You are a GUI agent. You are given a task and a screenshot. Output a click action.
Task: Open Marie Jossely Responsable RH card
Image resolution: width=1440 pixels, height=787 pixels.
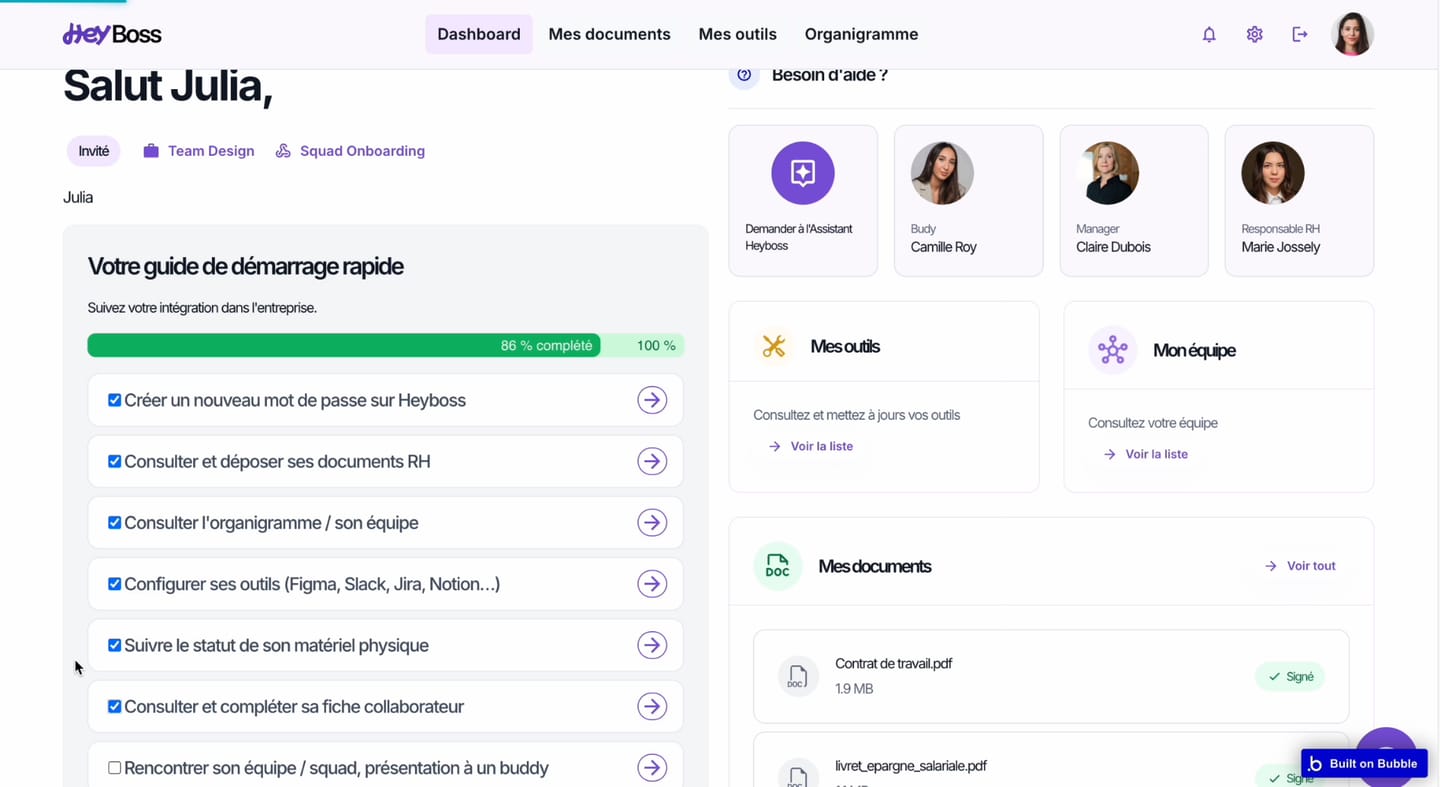click(x=1299, y=200)
